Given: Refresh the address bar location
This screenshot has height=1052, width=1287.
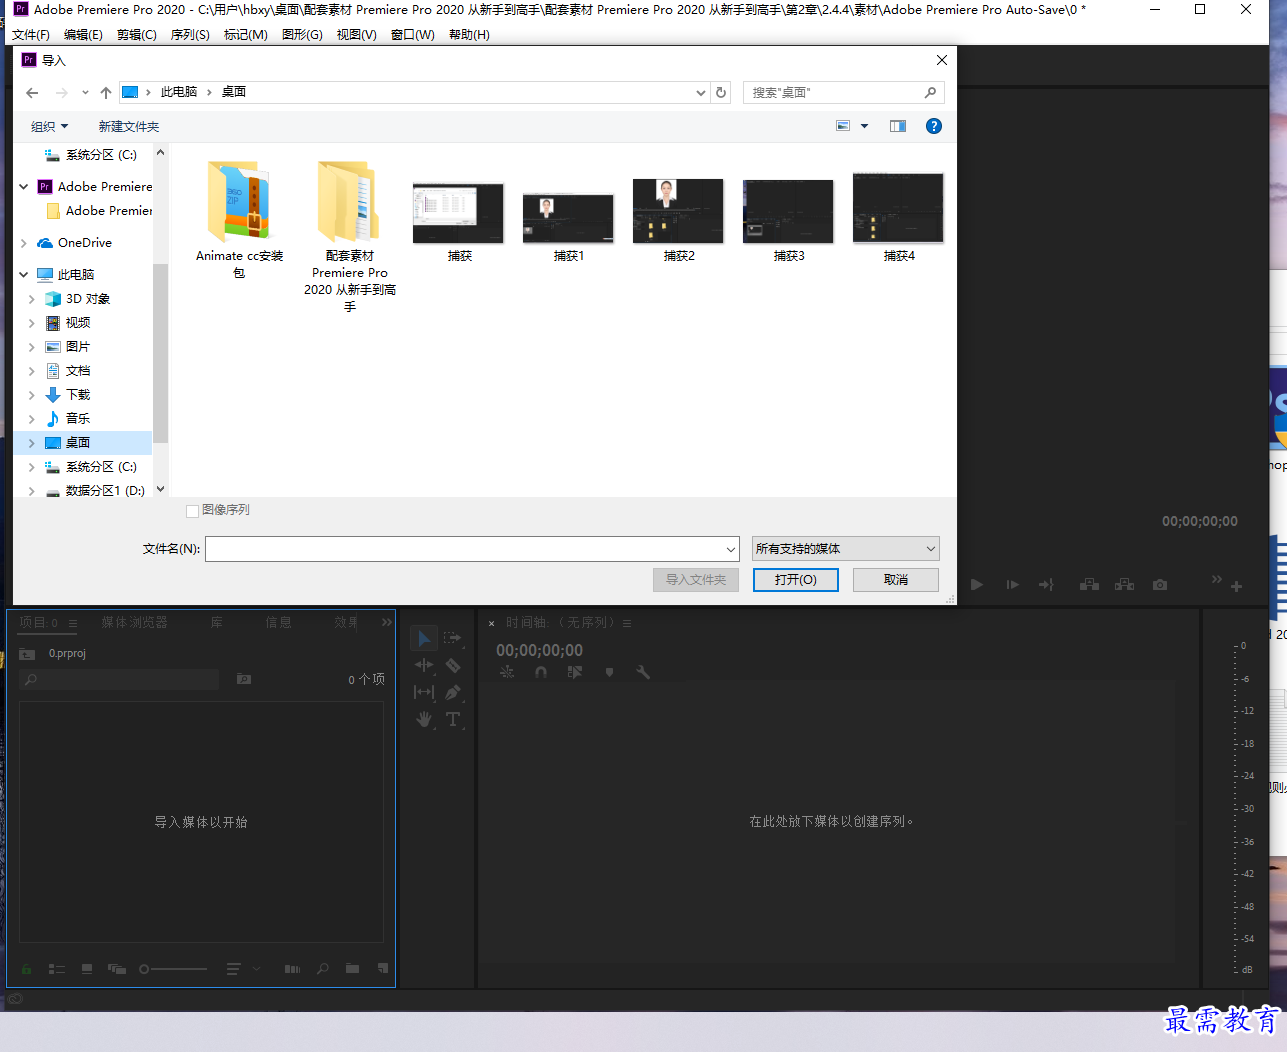Looking at the screenshot, I should [x=721, y=92].
